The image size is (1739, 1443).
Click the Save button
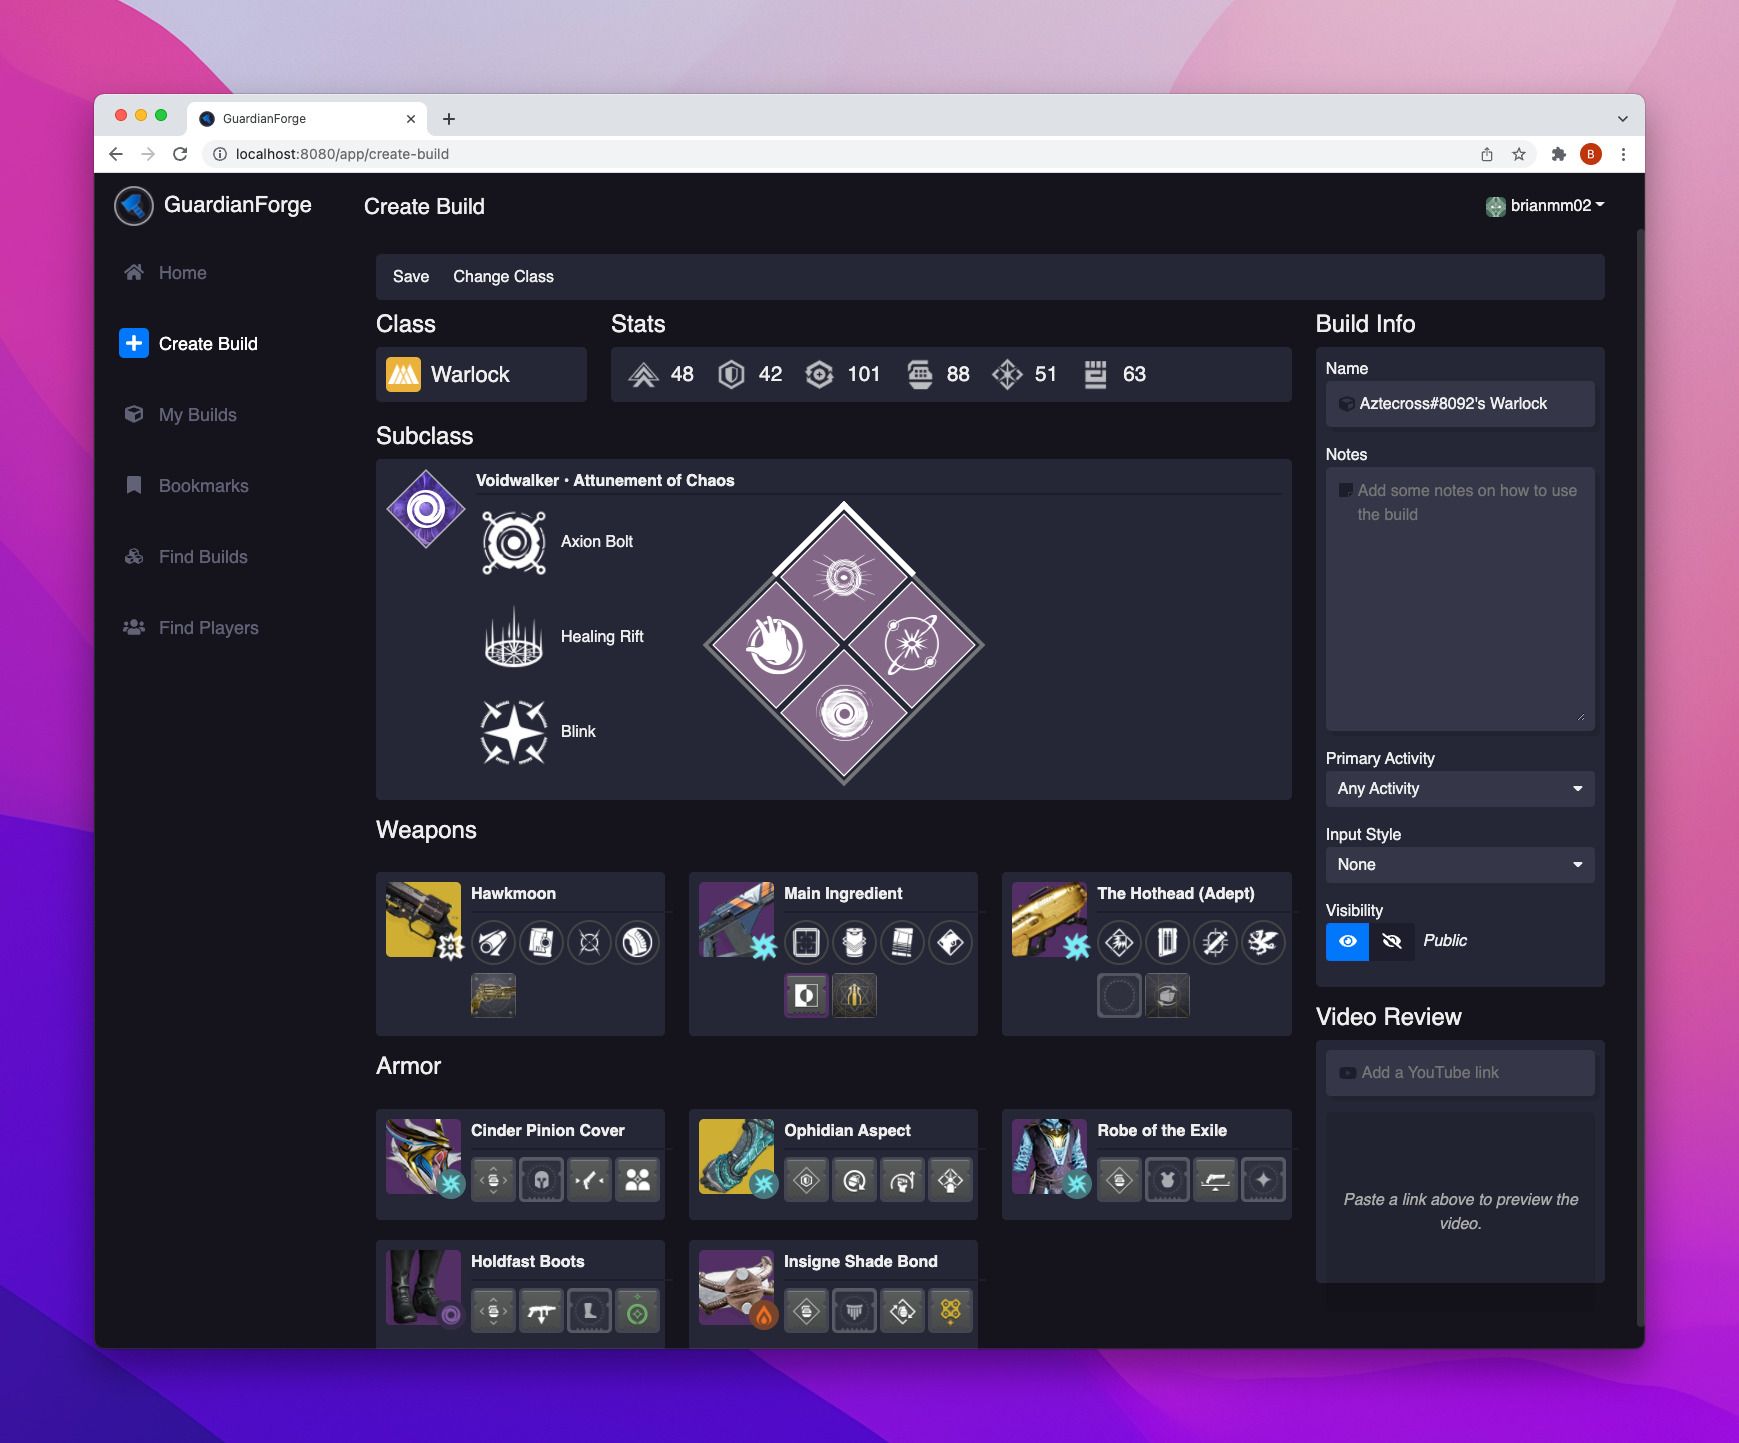(x=411, y=277)
